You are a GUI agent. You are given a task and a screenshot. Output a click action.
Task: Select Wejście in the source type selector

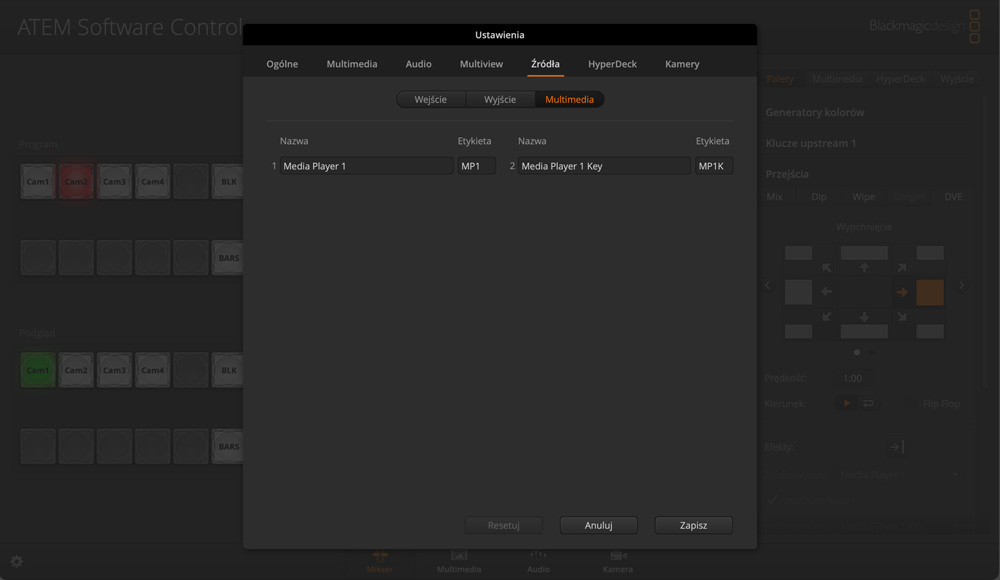[x=431, y=100]
